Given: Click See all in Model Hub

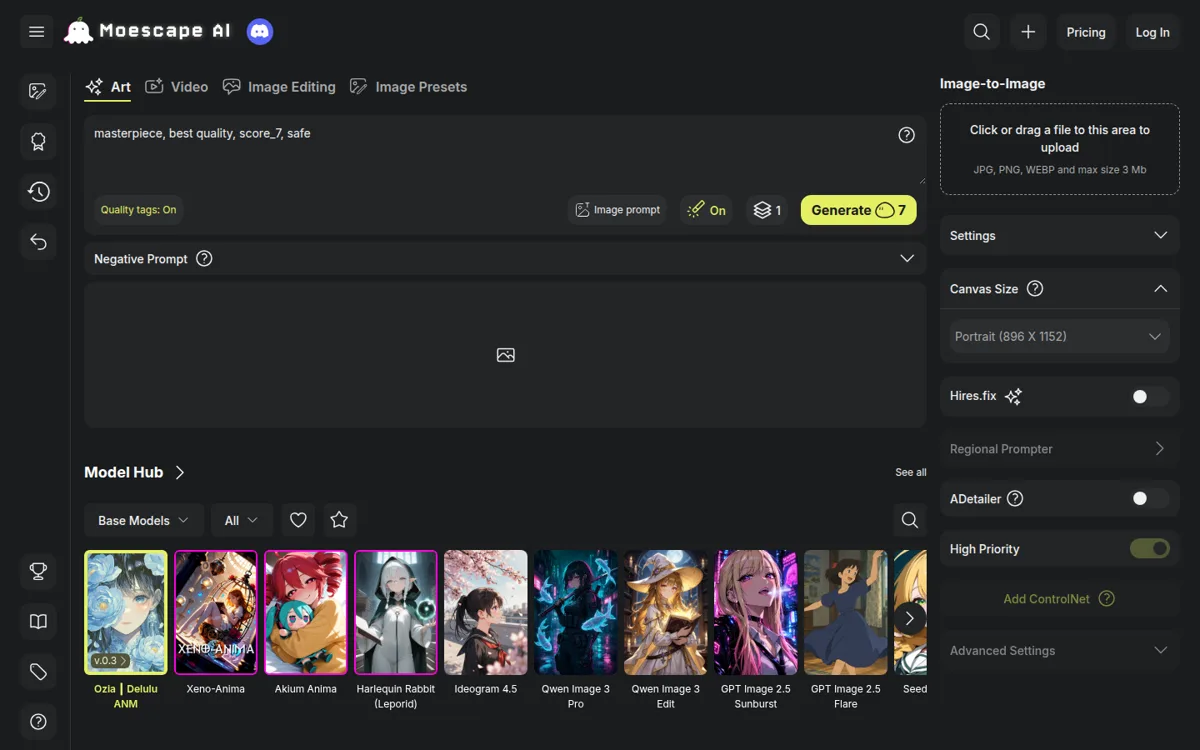Looking at the screenshot, I should [x=910, y=472].
